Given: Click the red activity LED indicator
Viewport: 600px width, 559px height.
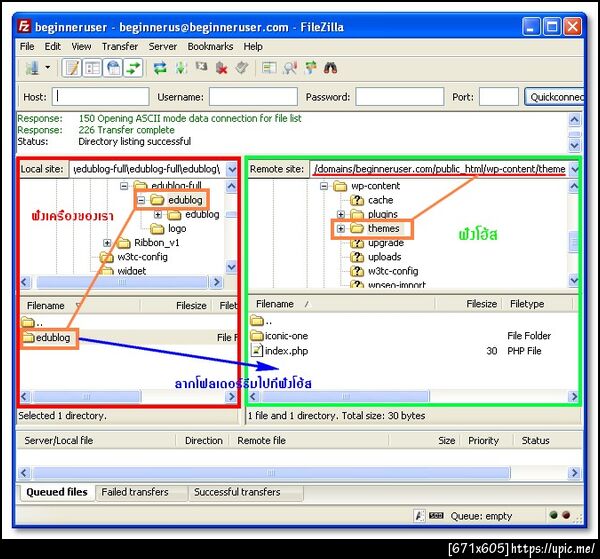Looking at the screenshot, I should [566, 515].
